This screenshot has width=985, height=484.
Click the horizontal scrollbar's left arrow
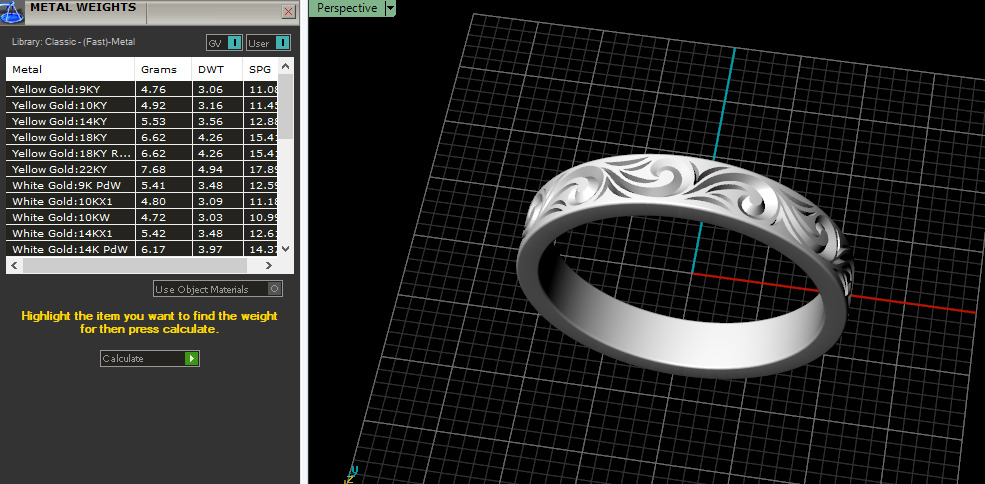pos(14,266)
